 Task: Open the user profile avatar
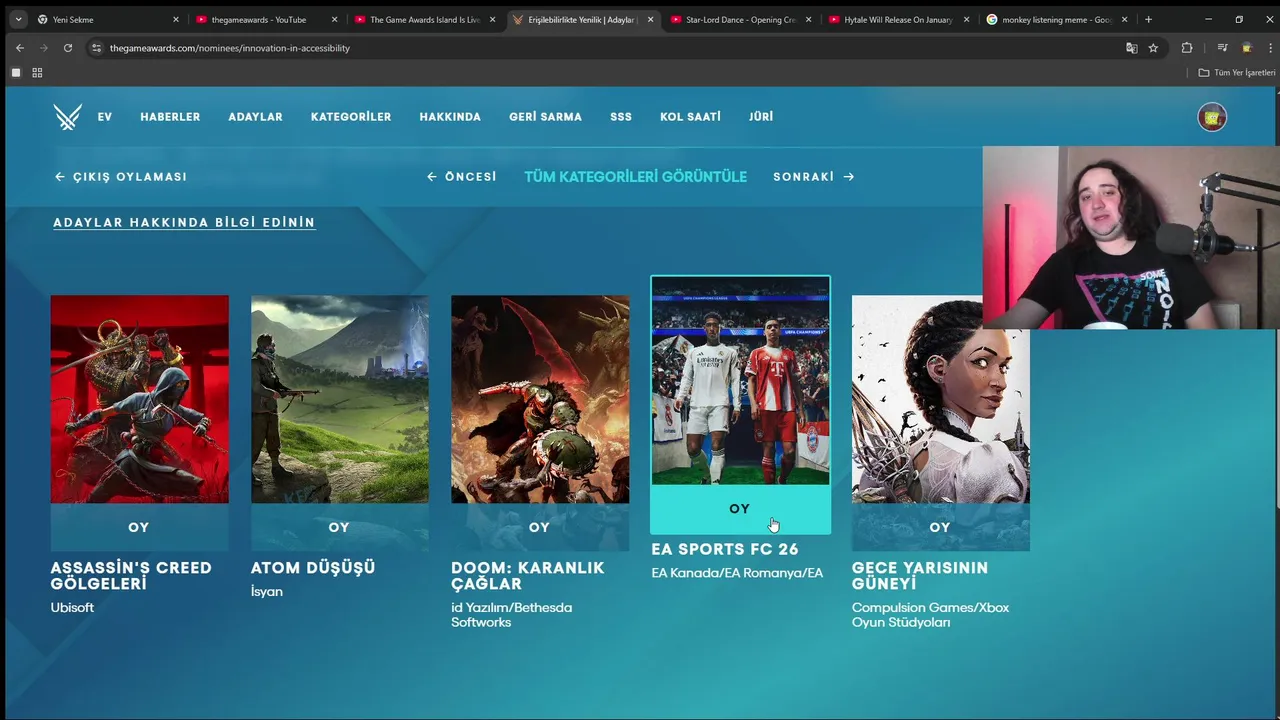(1212, 117)
